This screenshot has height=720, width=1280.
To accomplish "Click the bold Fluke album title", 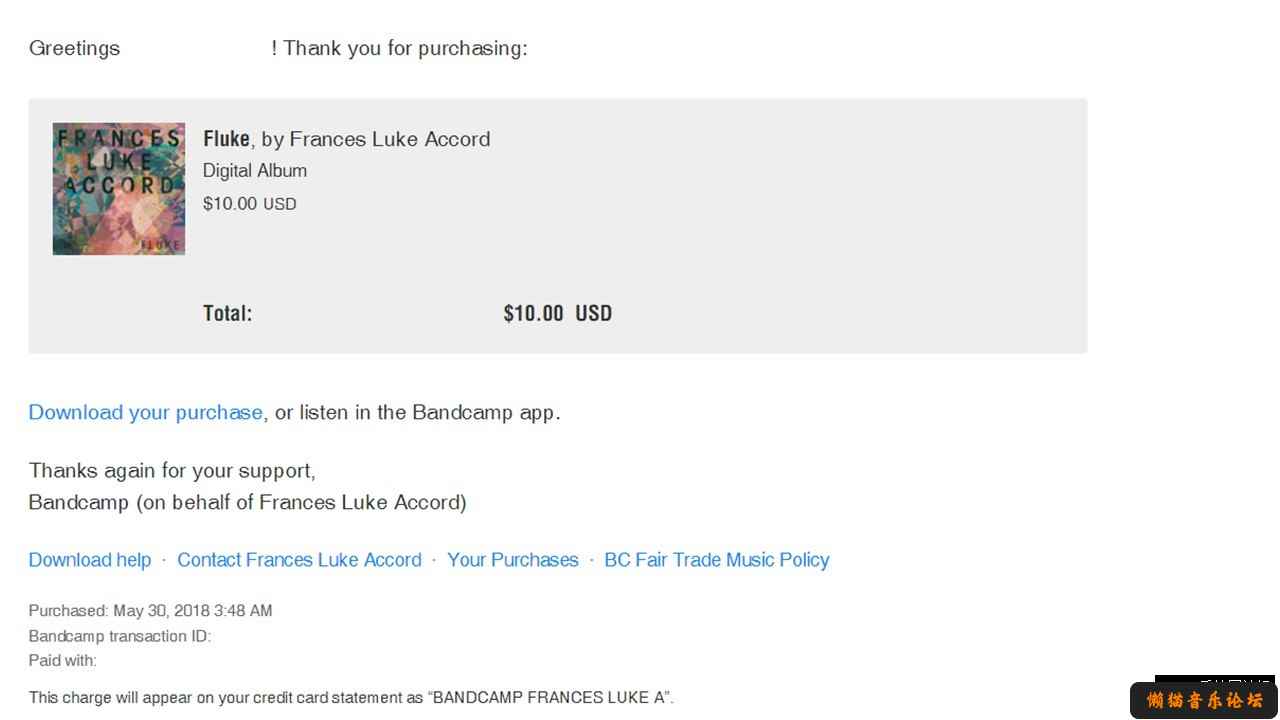I will [226, 139].
